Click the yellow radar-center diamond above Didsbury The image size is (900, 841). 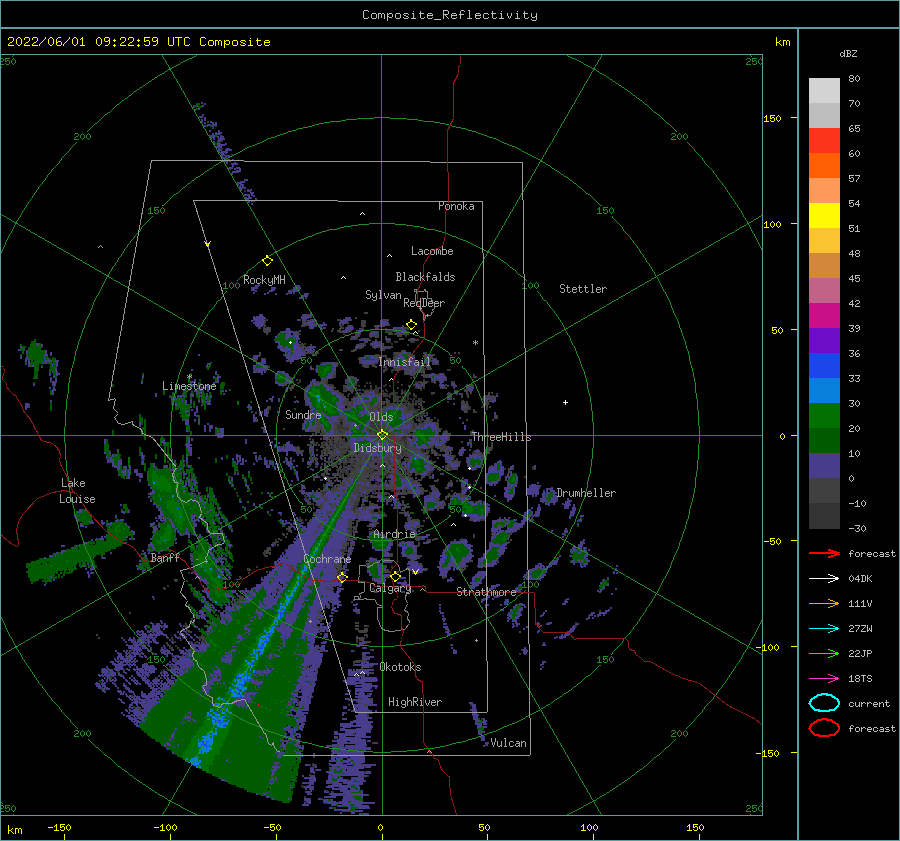[382, 435]
